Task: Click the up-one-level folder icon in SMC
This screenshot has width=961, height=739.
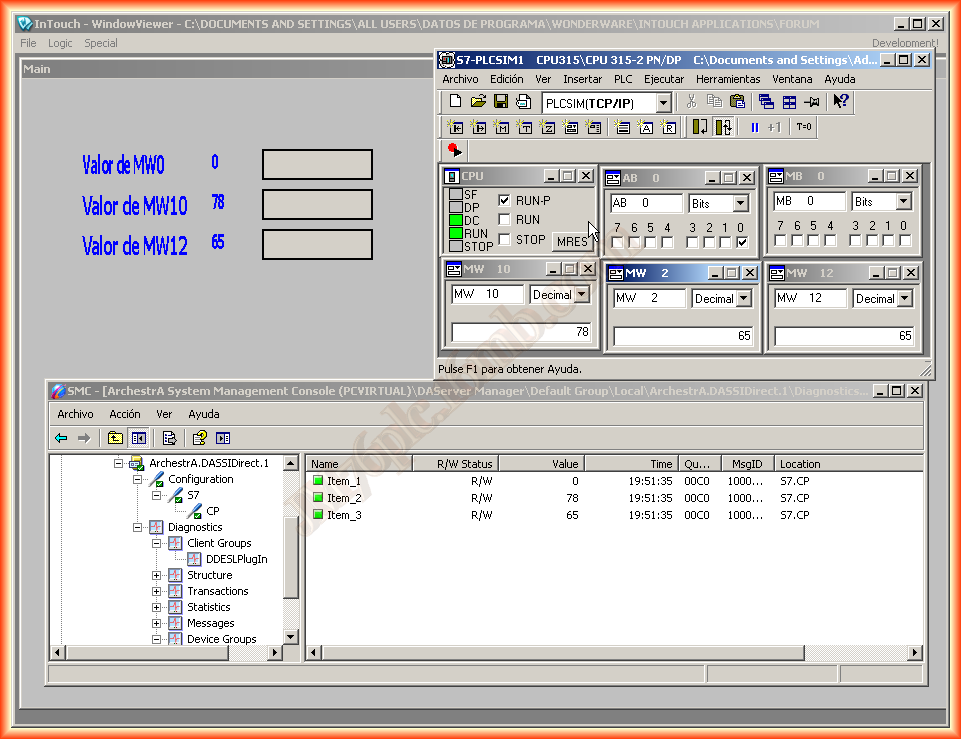Action: coord(115,438)
